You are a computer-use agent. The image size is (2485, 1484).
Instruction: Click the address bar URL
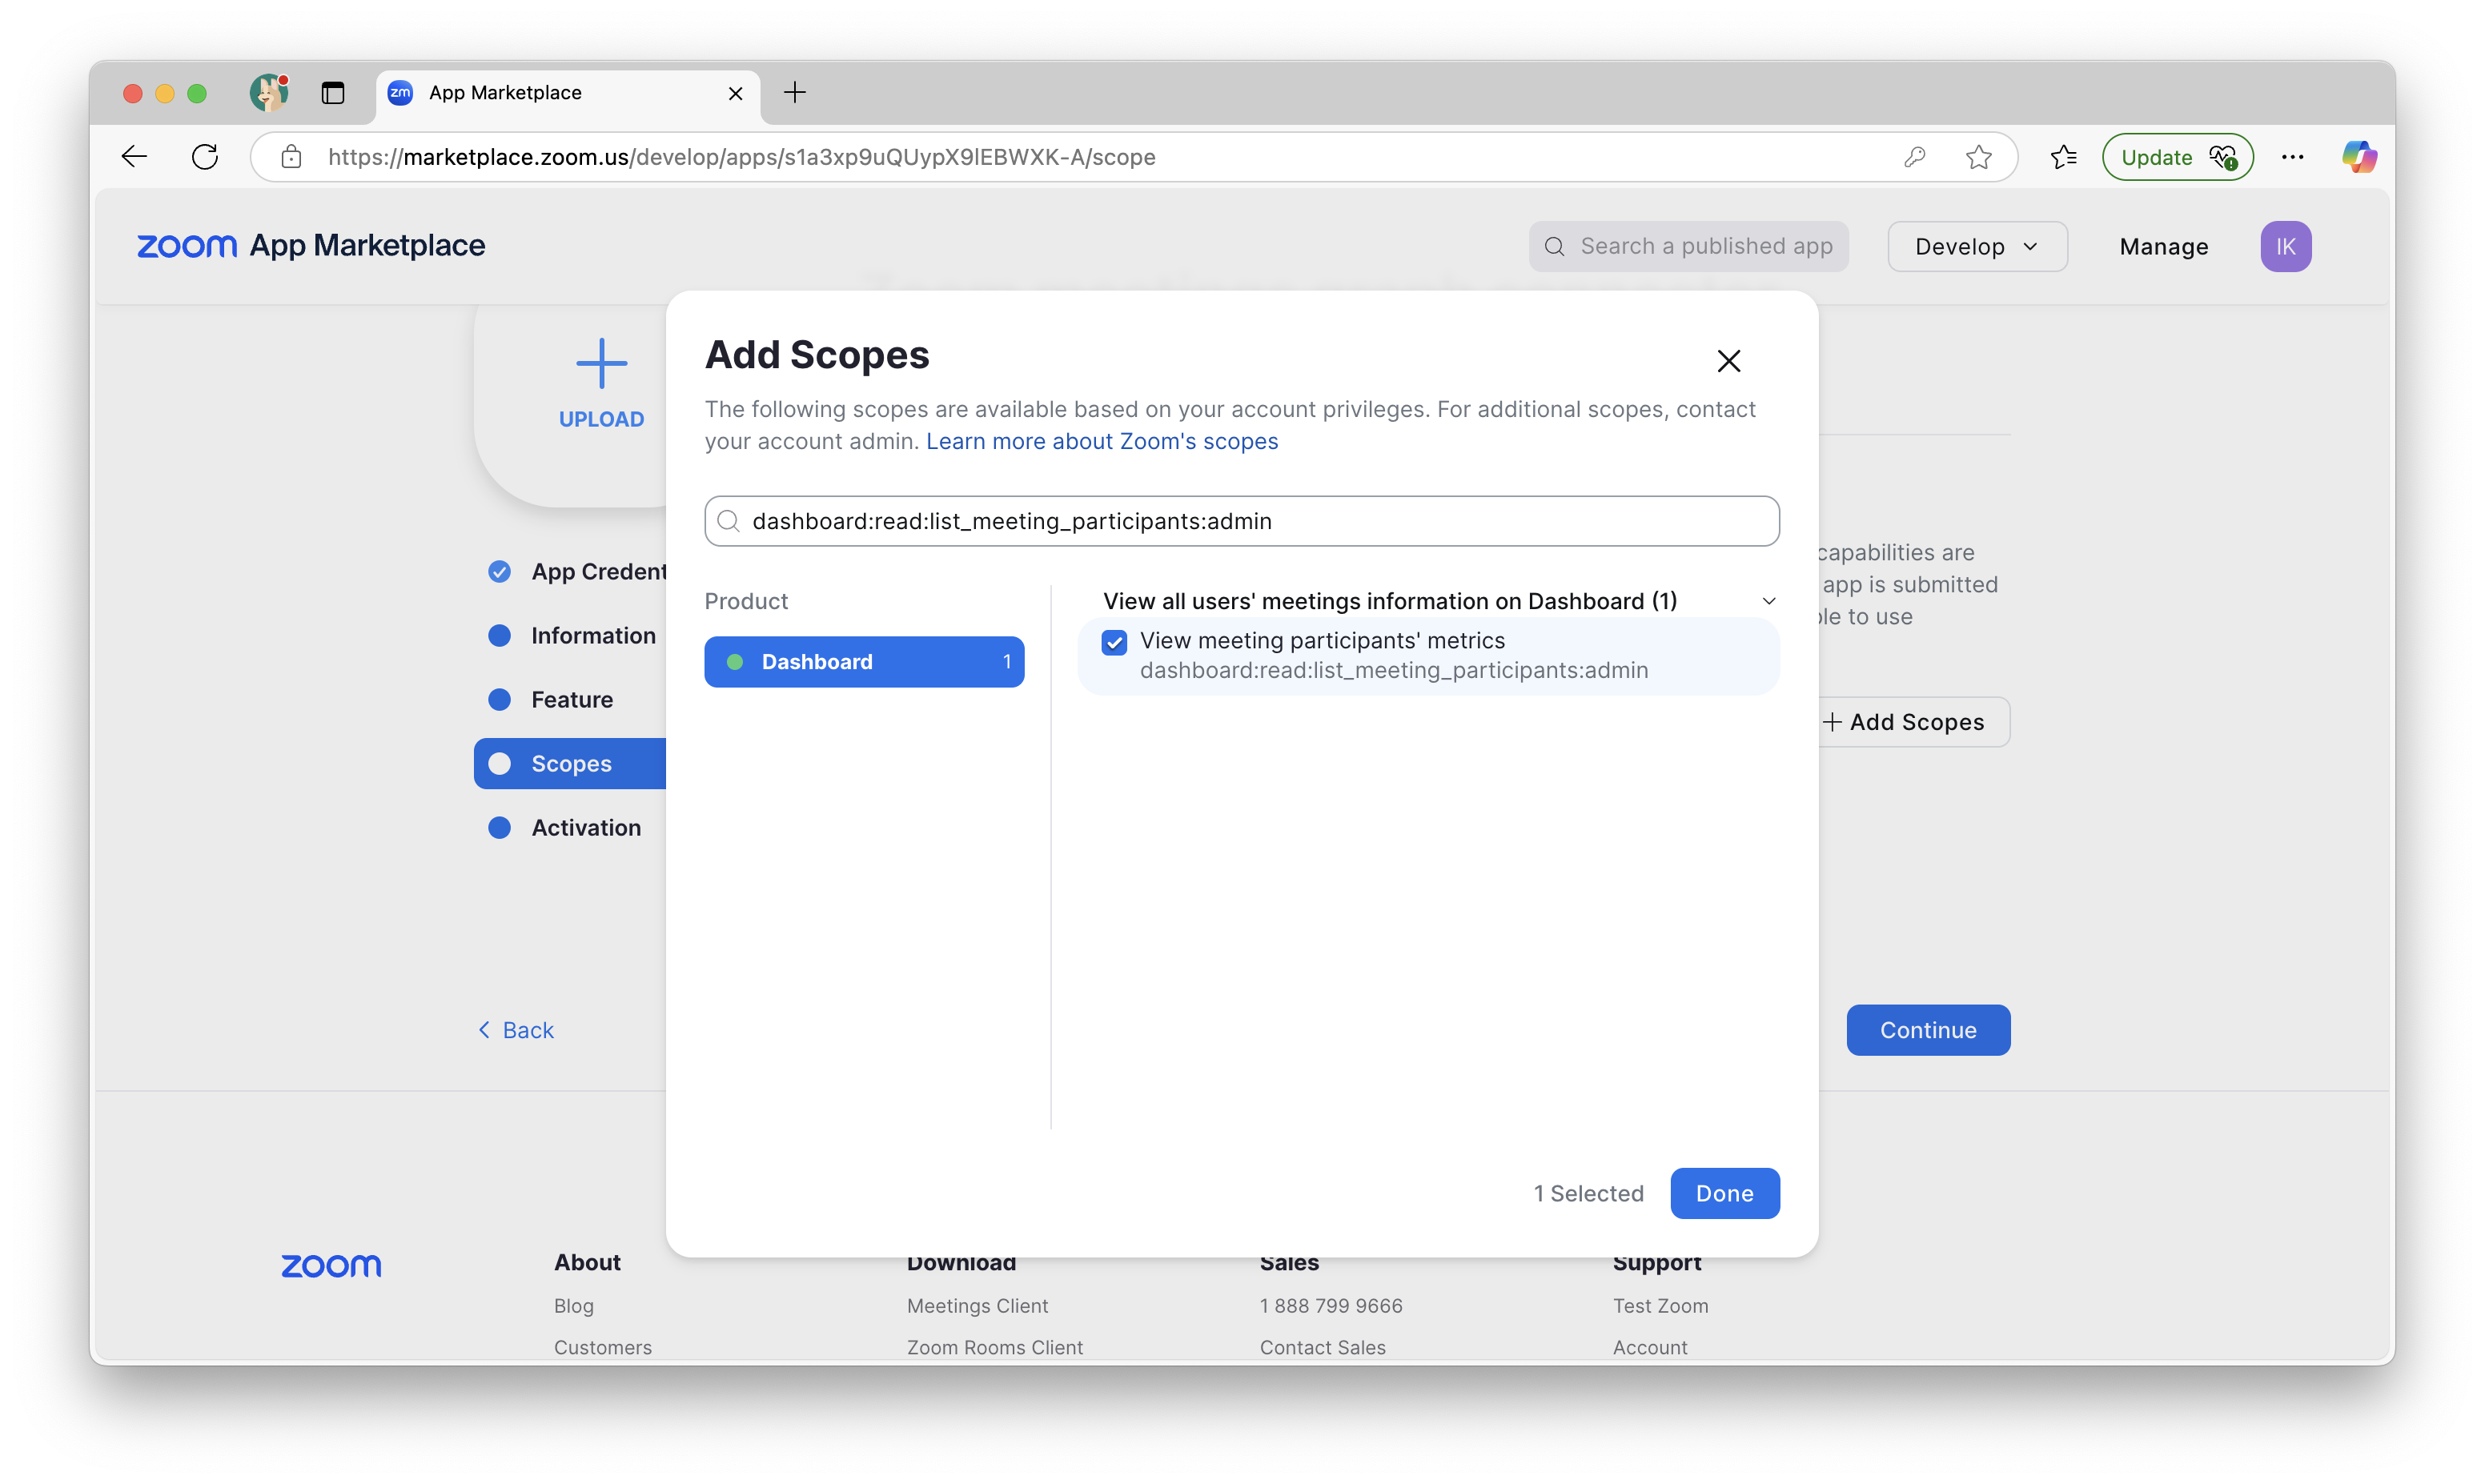(741, 157)
